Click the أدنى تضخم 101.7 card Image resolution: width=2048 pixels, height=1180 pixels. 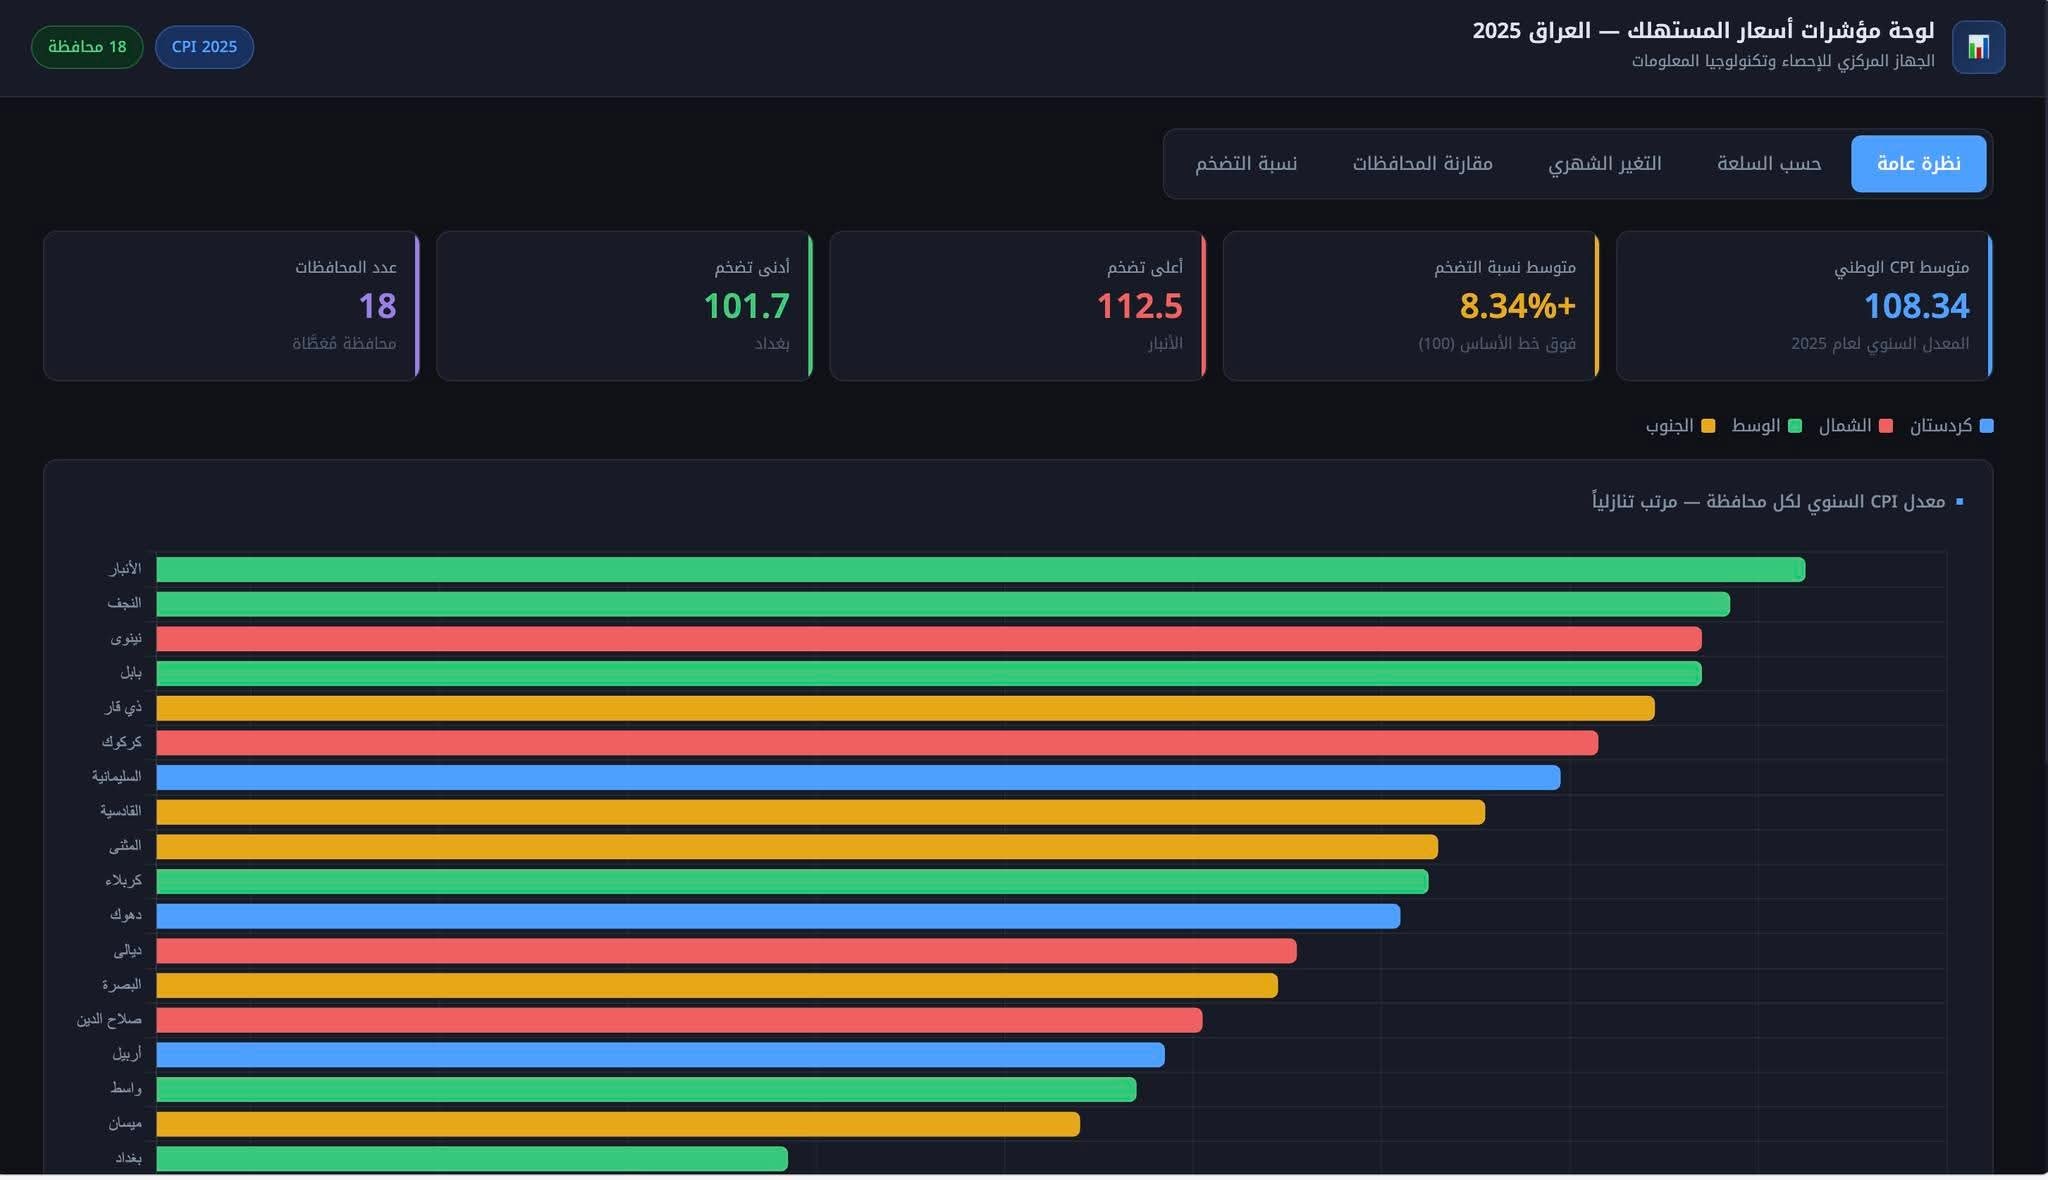pyautogui.click(x=624, y=306)
